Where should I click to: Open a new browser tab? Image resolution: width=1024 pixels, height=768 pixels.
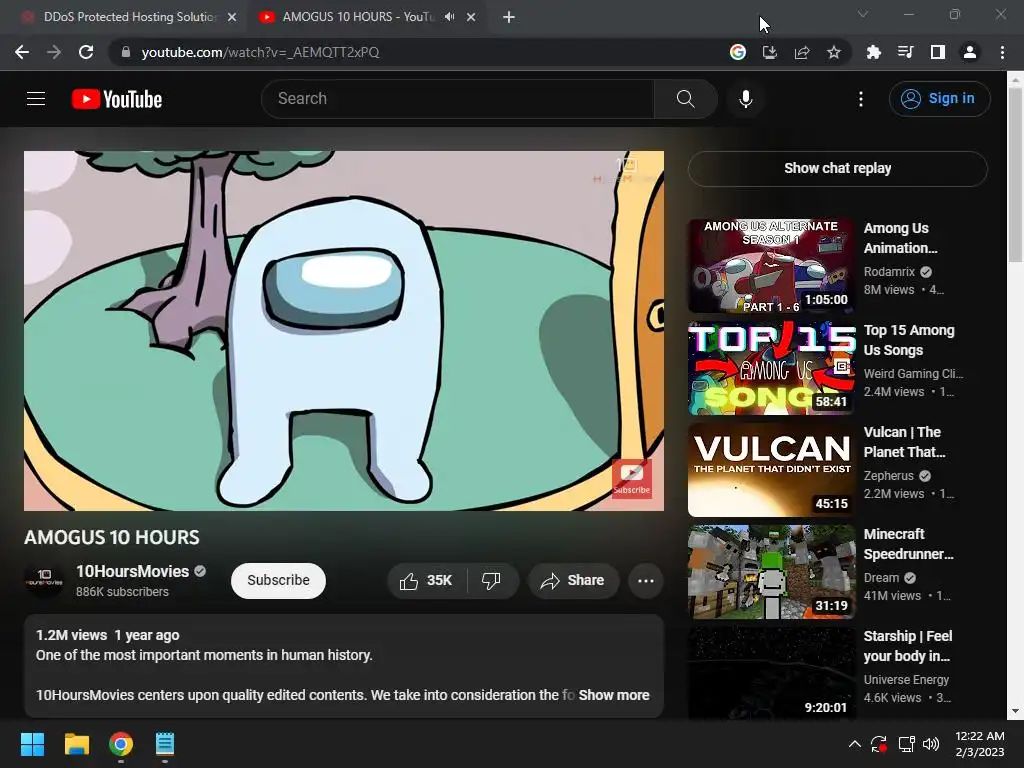pyautogui.click(x=509, y=18)
